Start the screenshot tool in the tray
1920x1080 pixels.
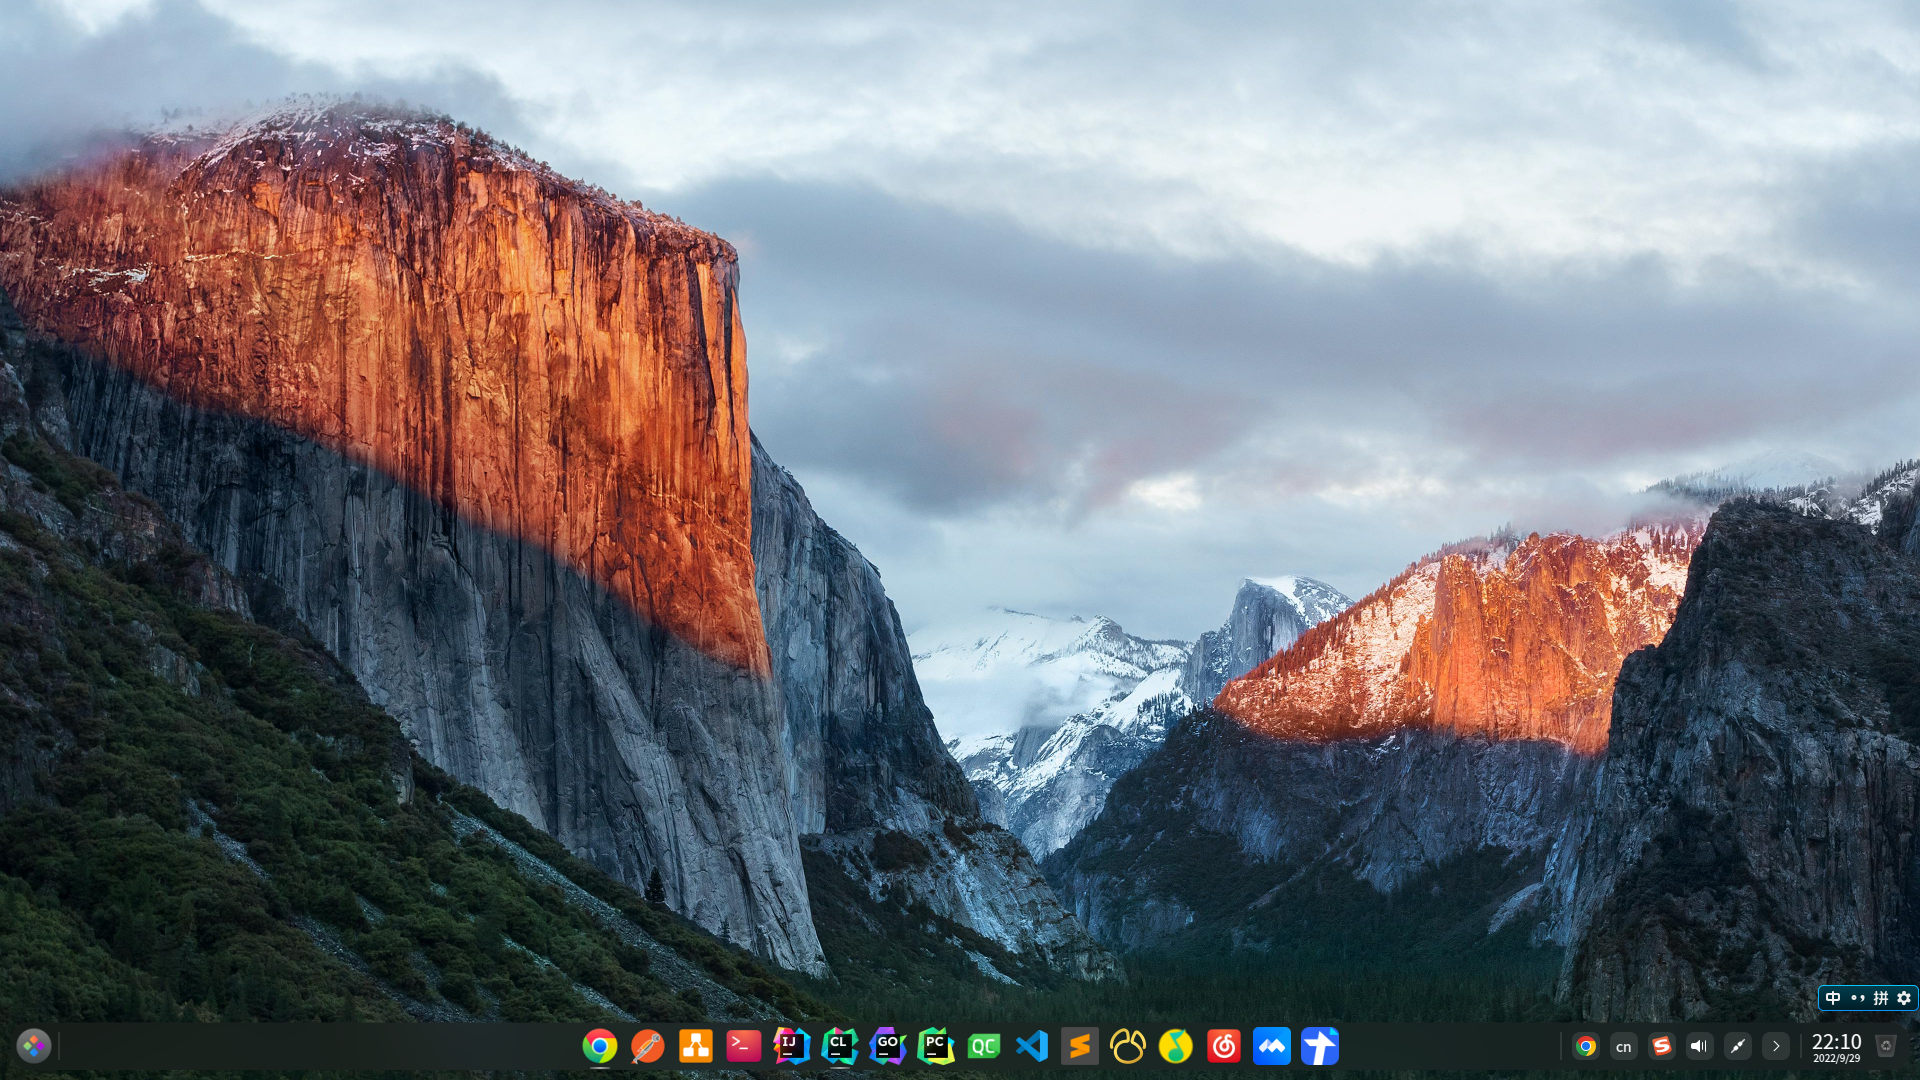pos(1737,1046)
